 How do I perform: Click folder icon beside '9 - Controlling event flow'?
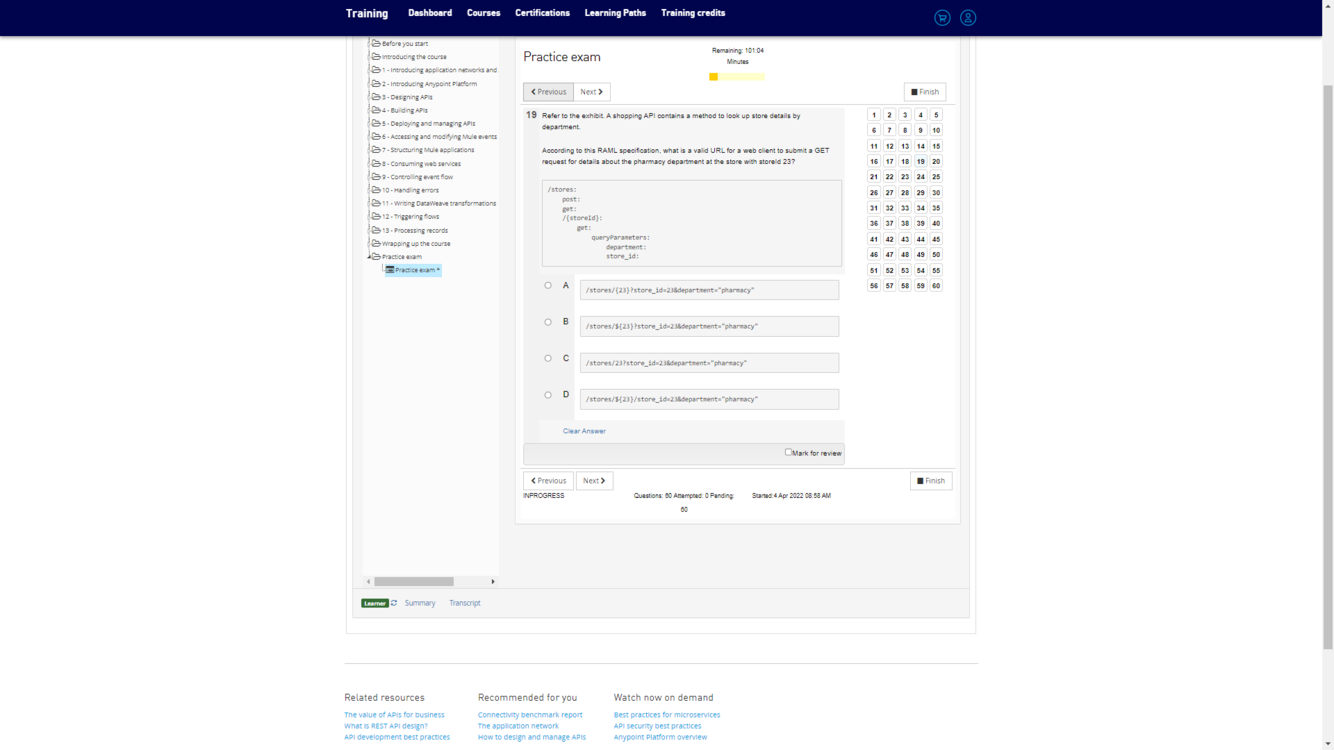click(x=376, y=177)
